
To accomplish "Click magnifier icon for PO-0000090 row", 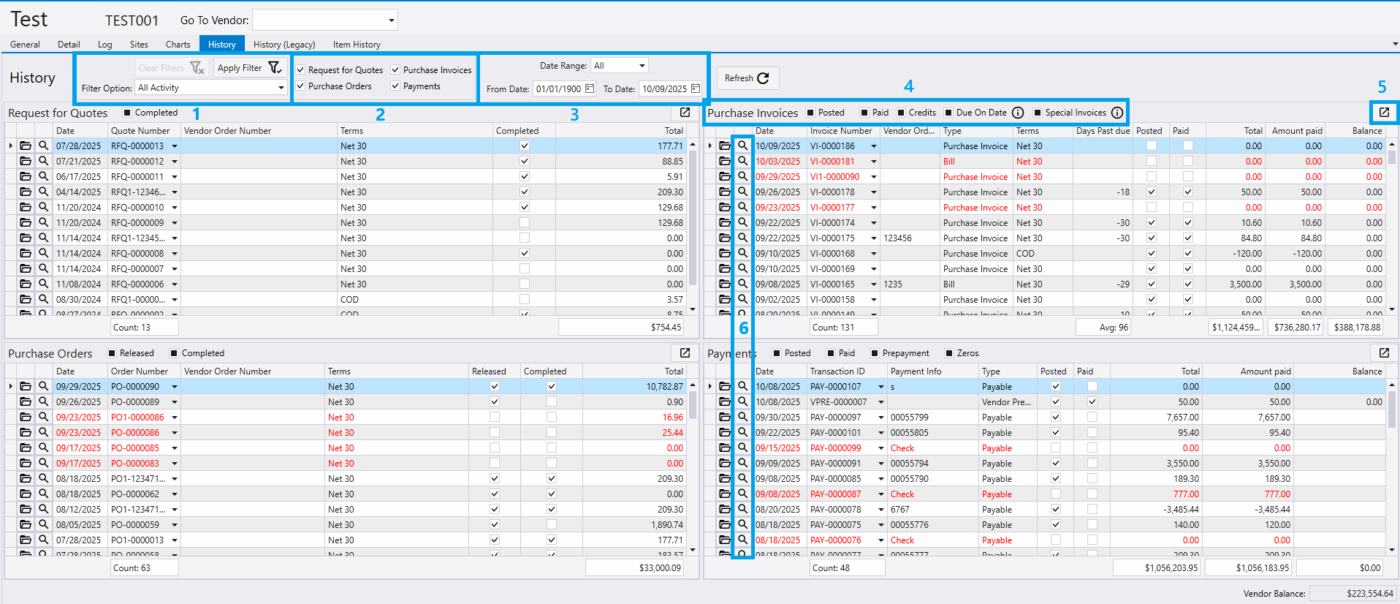I will (43, 386).
